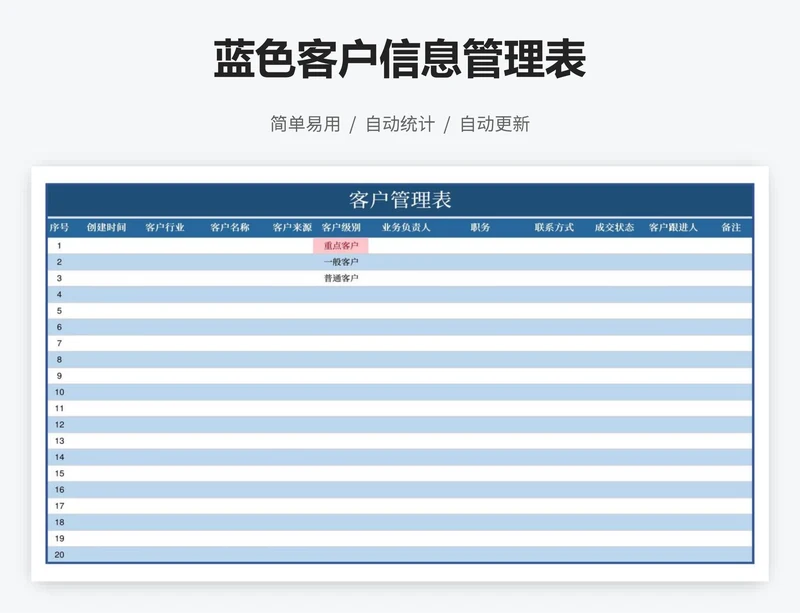
Task: Select the 客户跟进人 column header
Action: coord(673,227)
